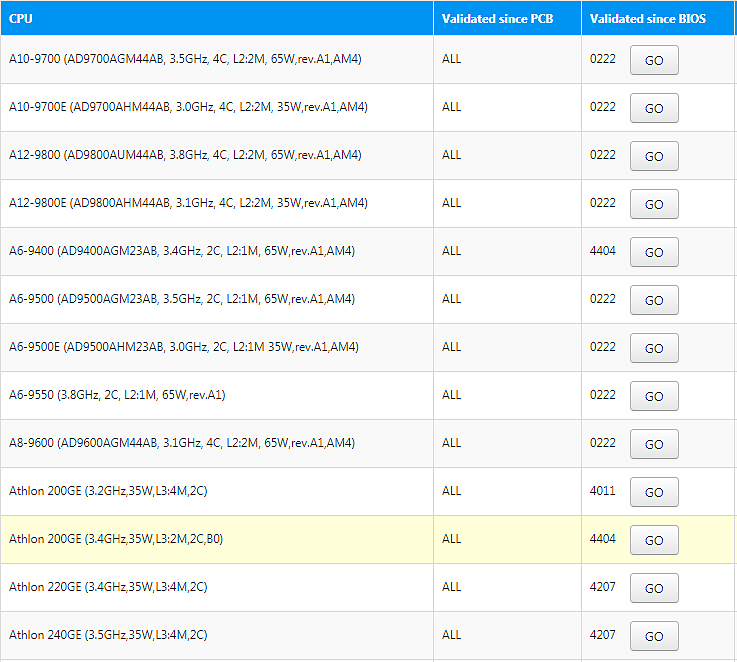Click BIOS version 0222 in A8-9600 row

pyautogui.click(x=603, y=442)
